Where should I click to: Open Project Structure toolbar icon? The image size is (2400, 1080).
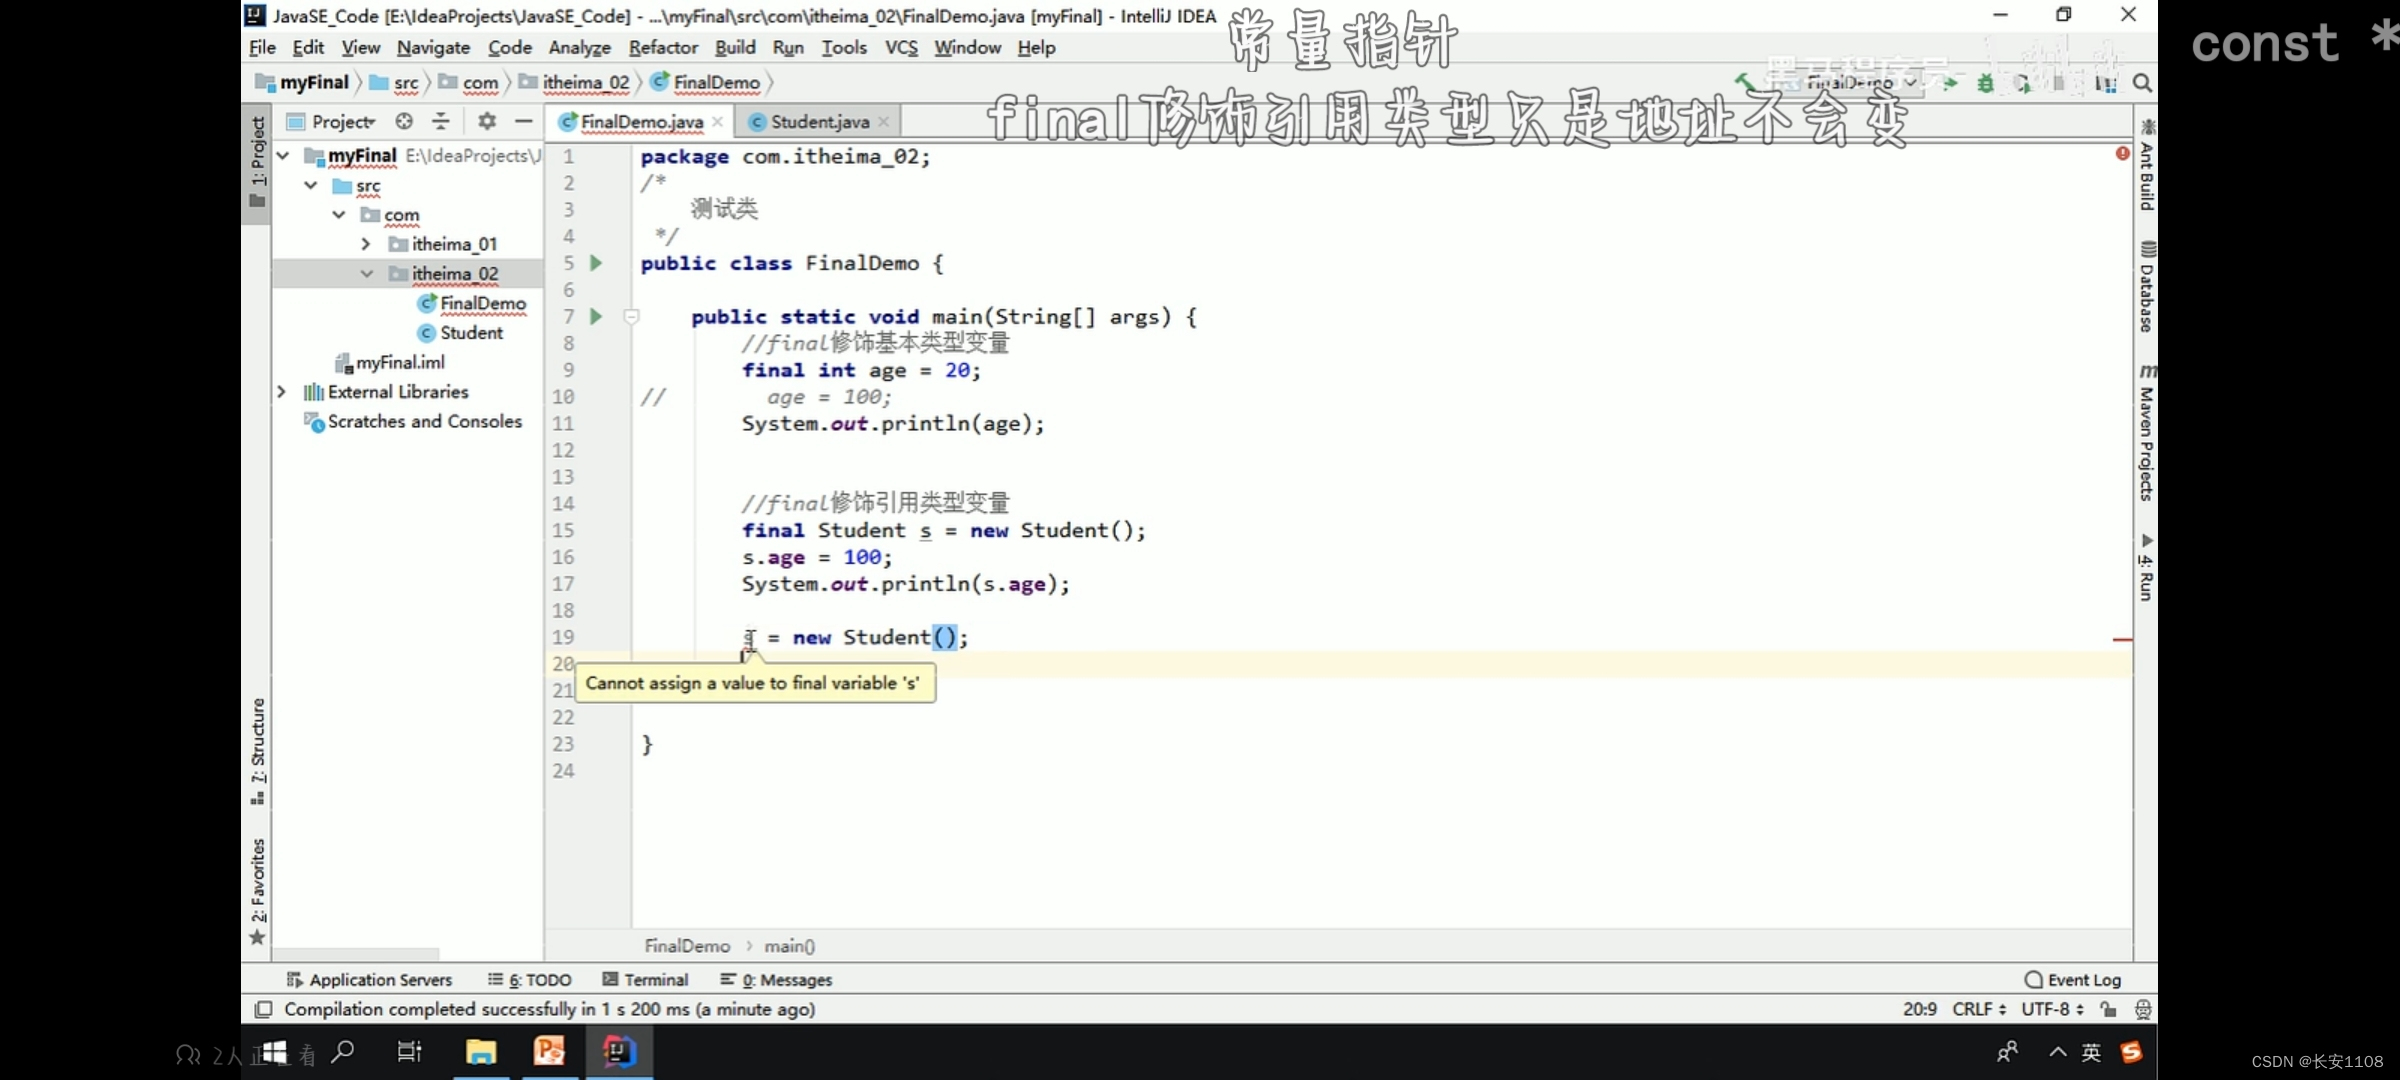[x=2106, y=83]
